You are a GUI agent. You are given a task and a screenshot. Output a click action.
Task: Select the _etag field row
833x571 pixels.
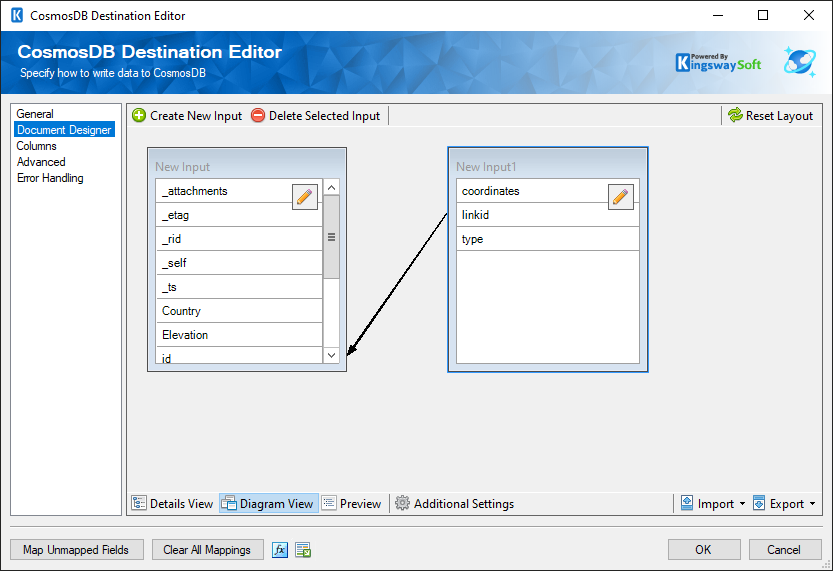[239, 215]
